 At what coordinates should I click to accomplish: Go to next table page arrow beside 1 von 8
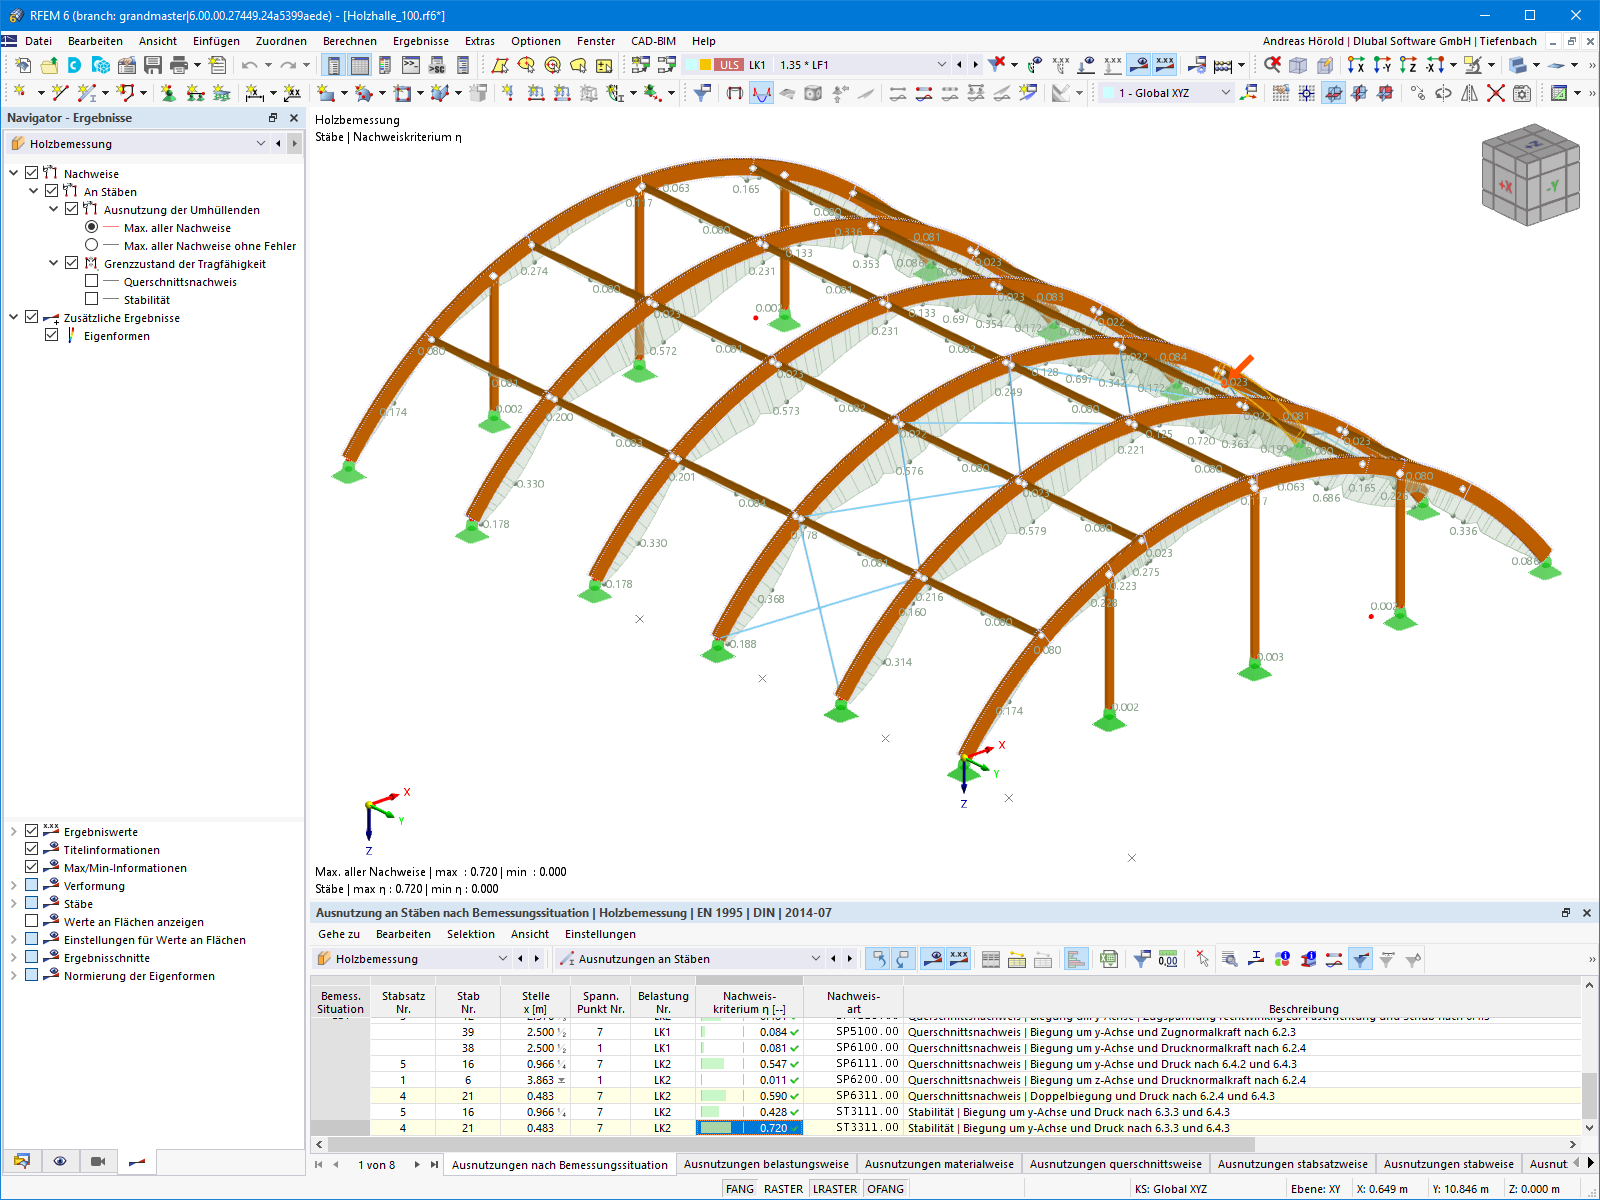click(x=417, y=1164)
